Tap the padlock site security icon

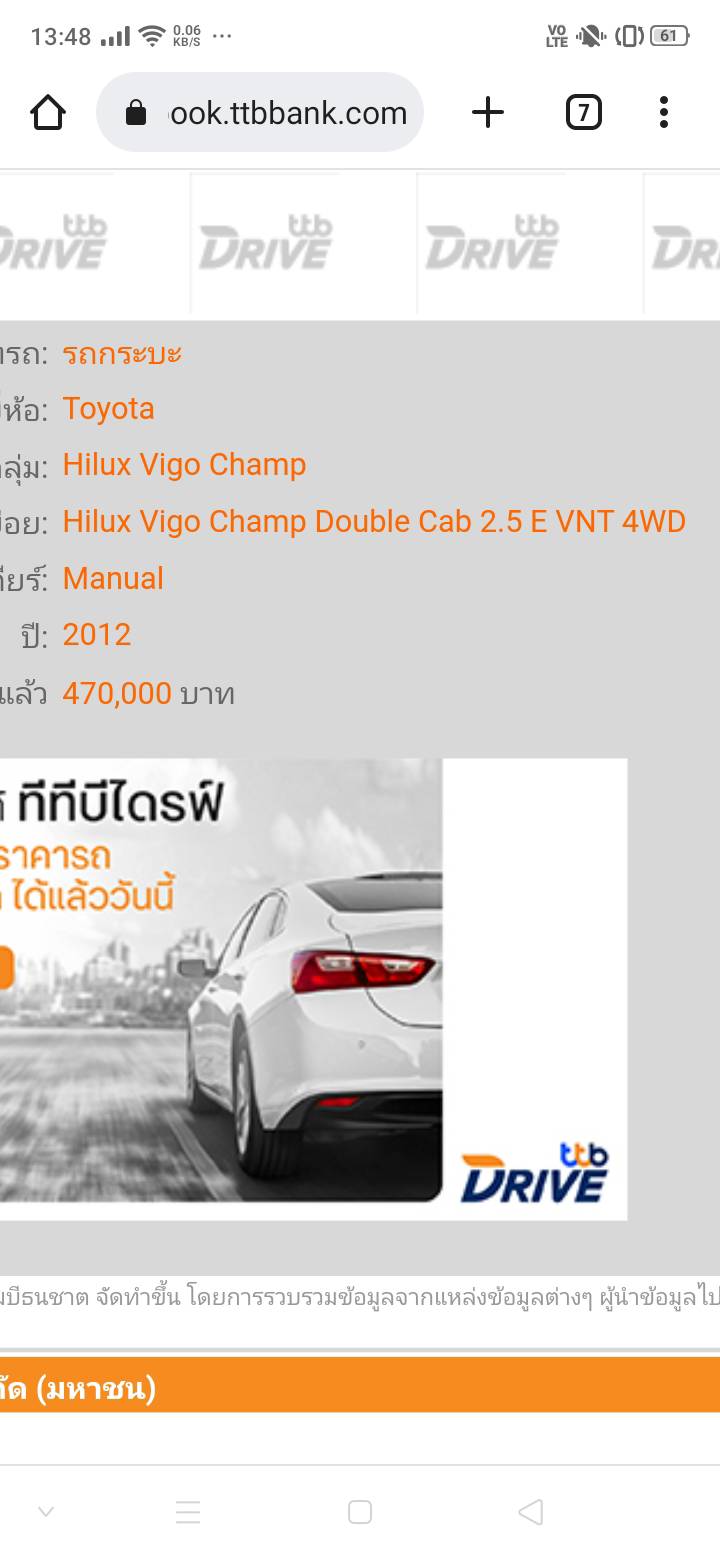[x=136, y=113]
